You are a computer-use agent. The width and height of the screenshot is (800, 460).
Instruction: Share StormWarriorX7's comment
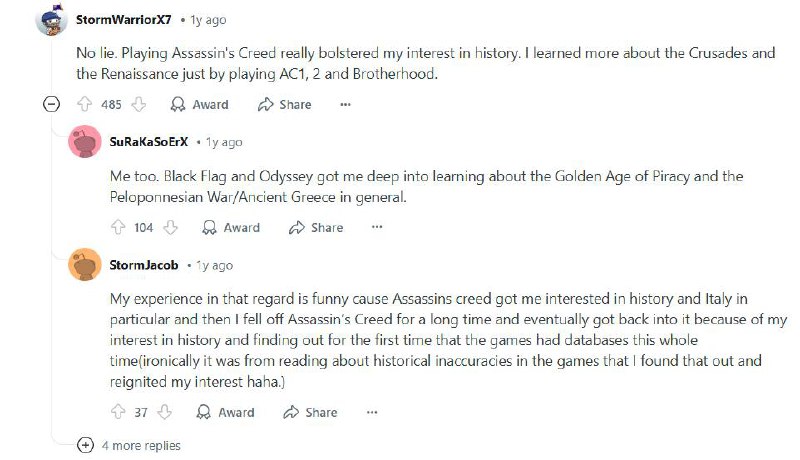tap(285, 105)
